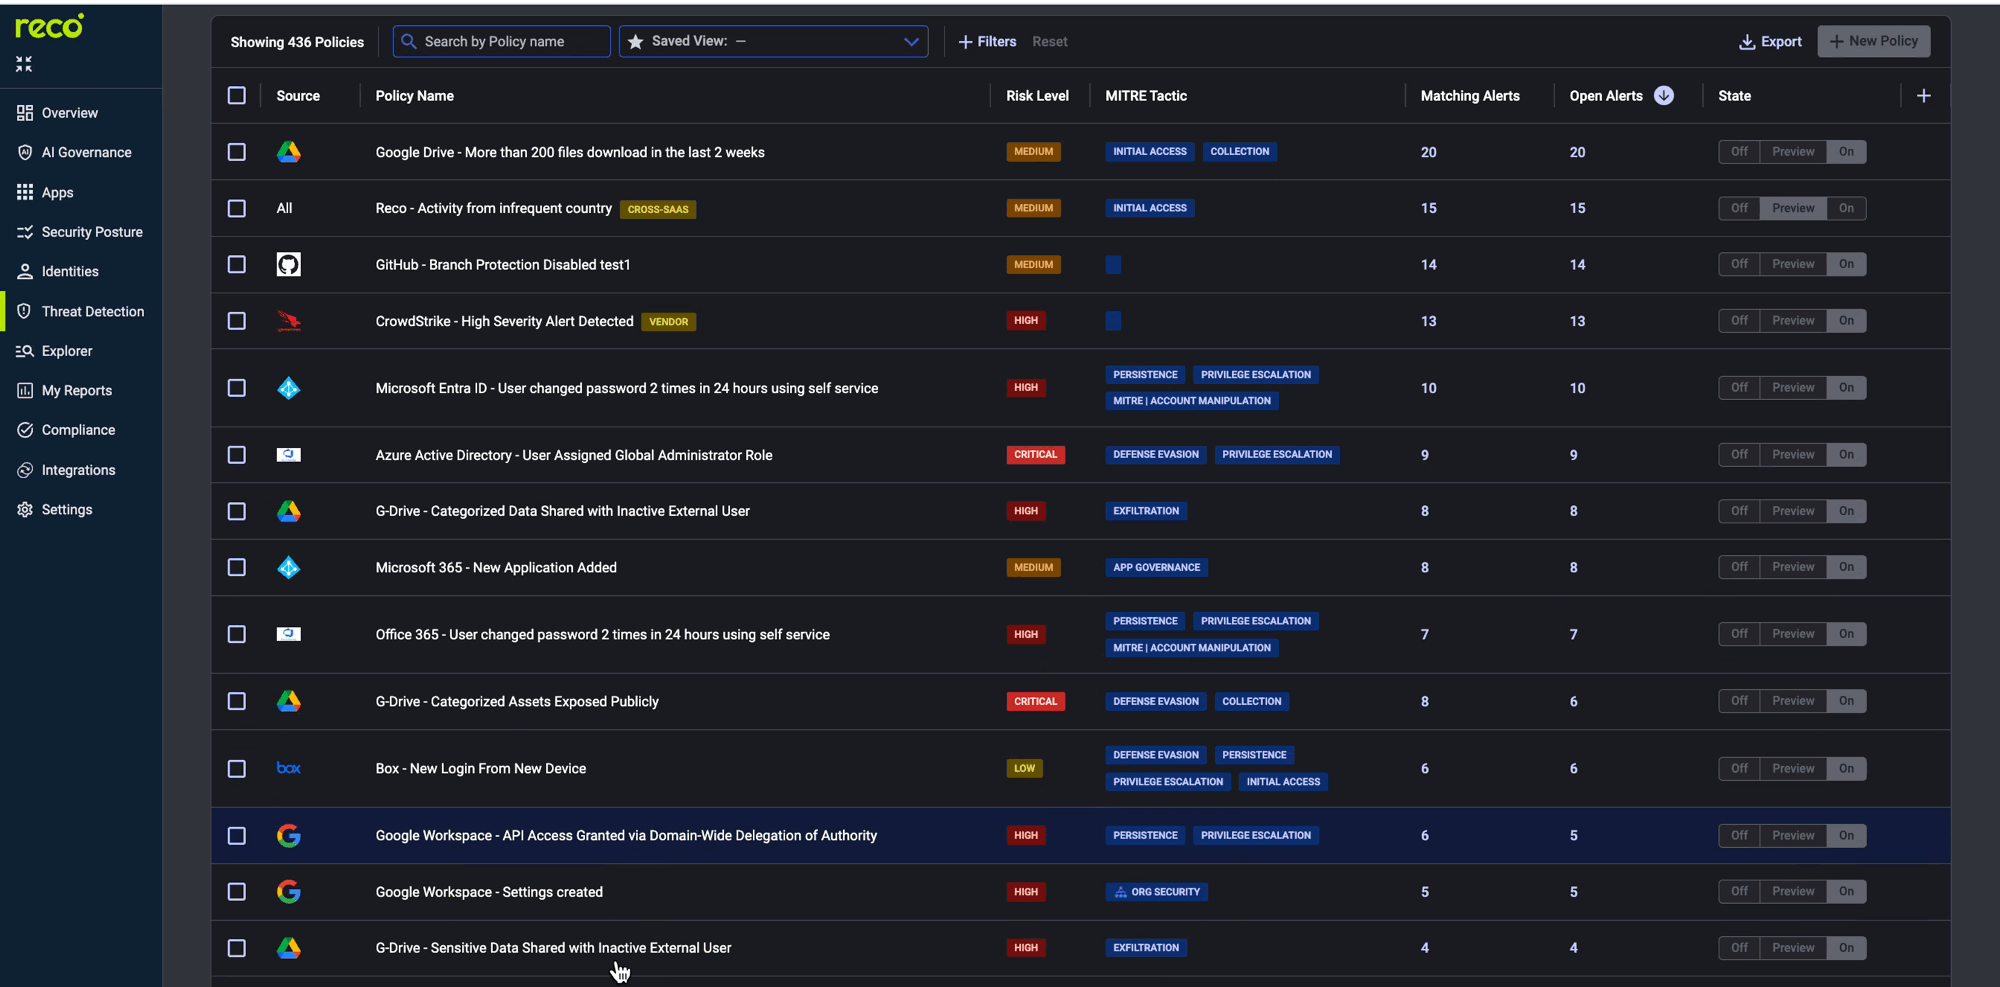Set Box New Login policy to Preview mode

1792,768
